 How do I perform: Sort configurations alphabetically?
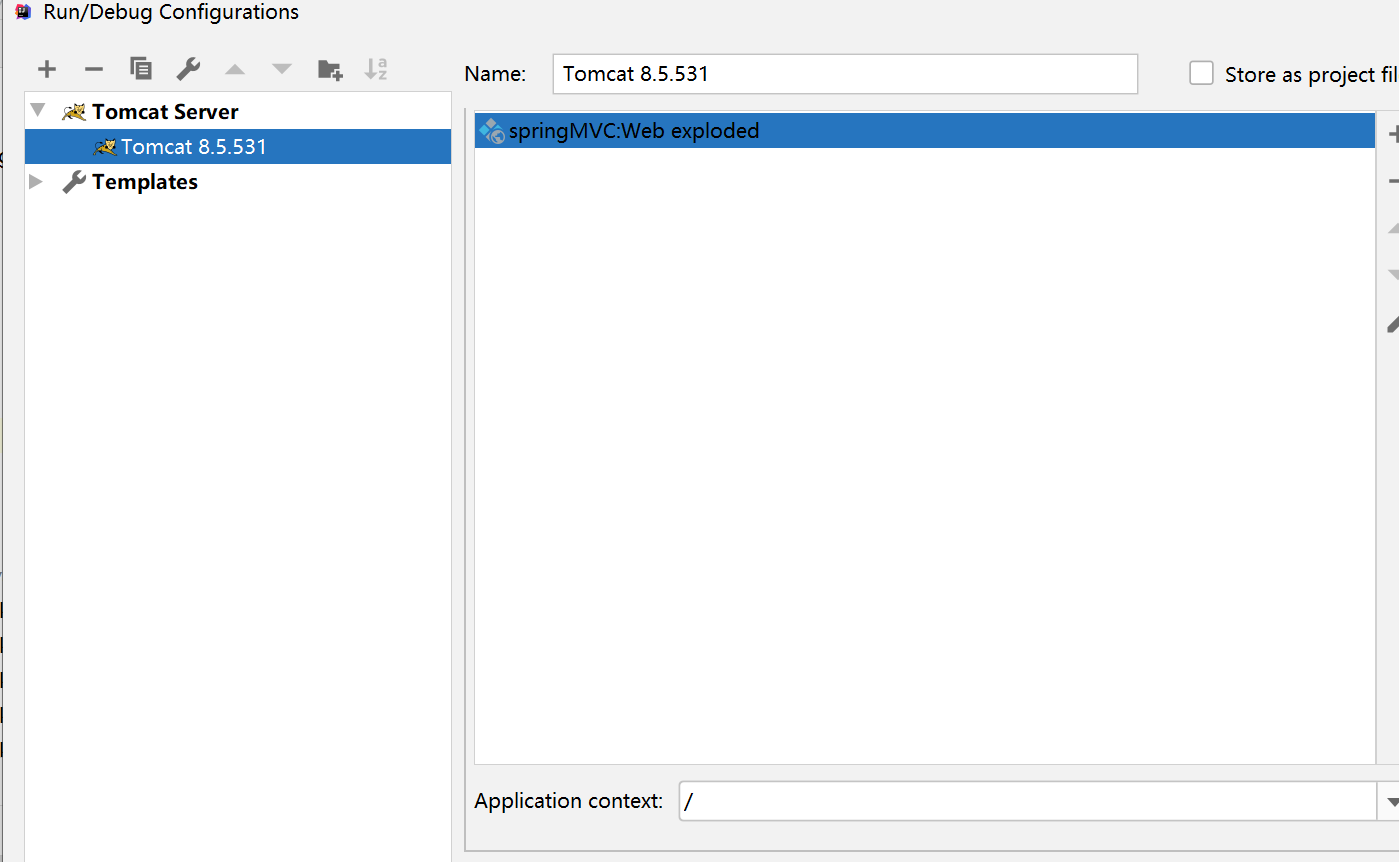[376, 69]
